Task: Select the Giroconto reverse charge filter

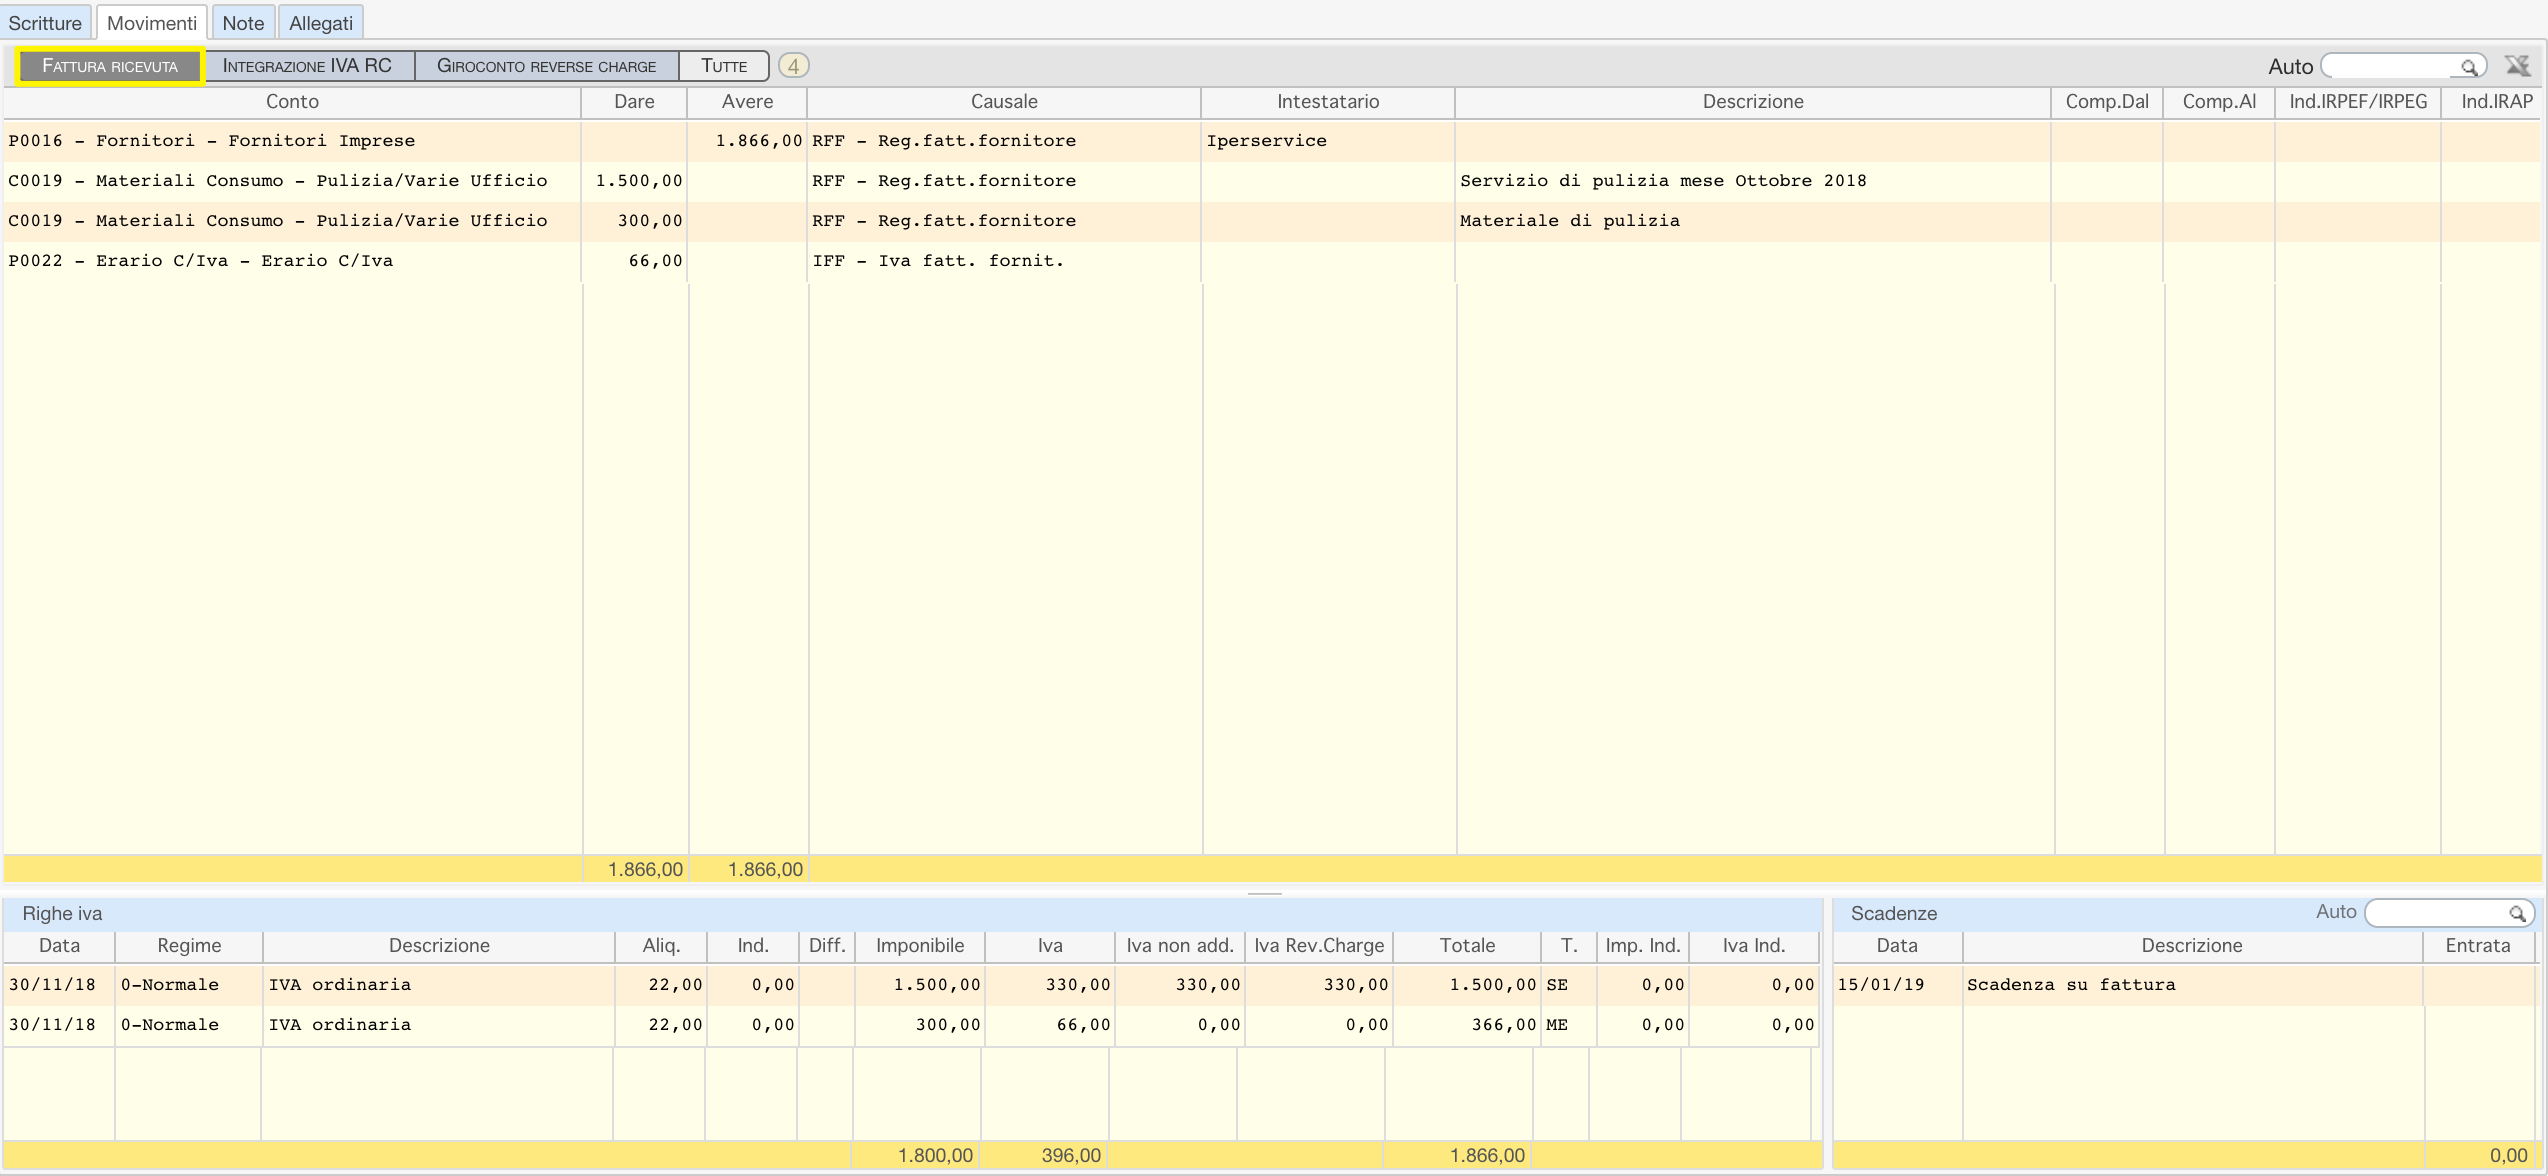Action: click(x=546, y=66)
